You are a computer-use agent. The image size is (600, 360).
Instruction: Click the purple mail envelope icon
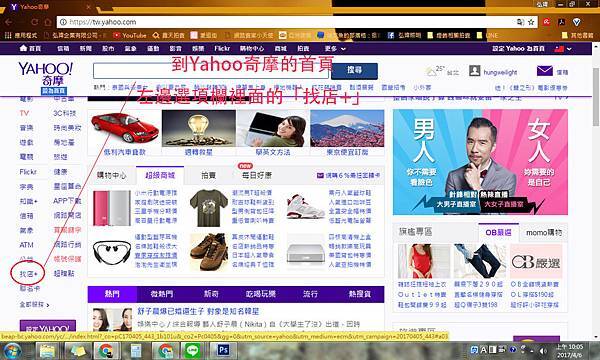[x=545, y=71]
